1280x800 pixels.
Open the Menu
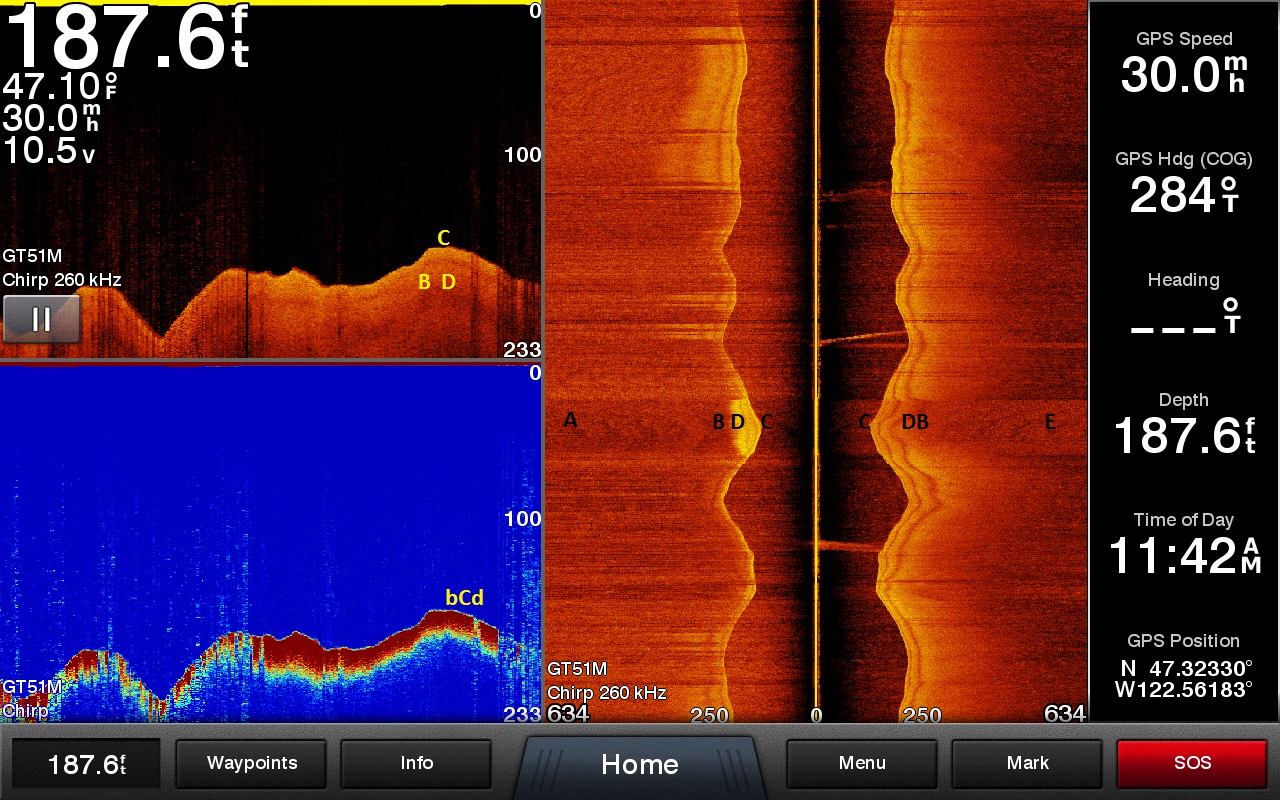click(x=862, y=764)
